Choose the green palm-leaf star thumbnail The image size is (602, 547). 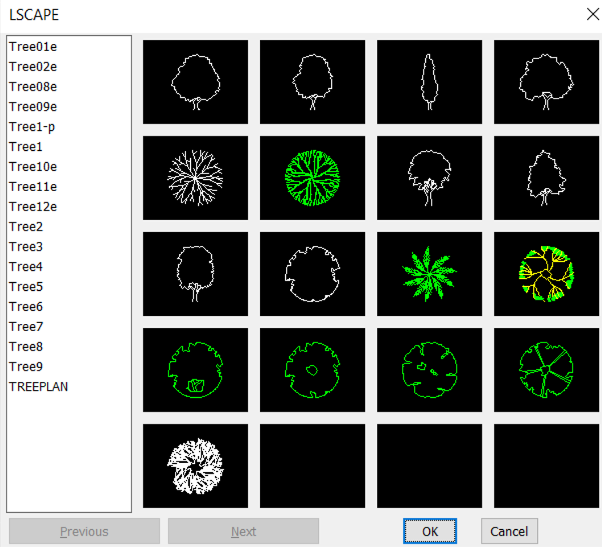[429, 274]
